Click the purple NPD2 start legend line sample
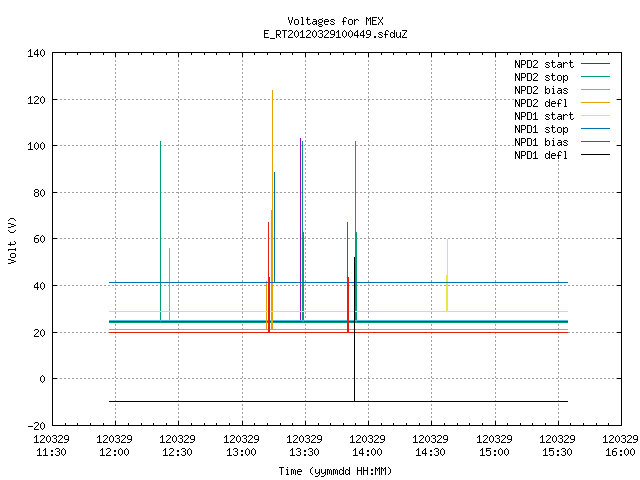Viewport: 640px width, 480px height. coord(595,64)
